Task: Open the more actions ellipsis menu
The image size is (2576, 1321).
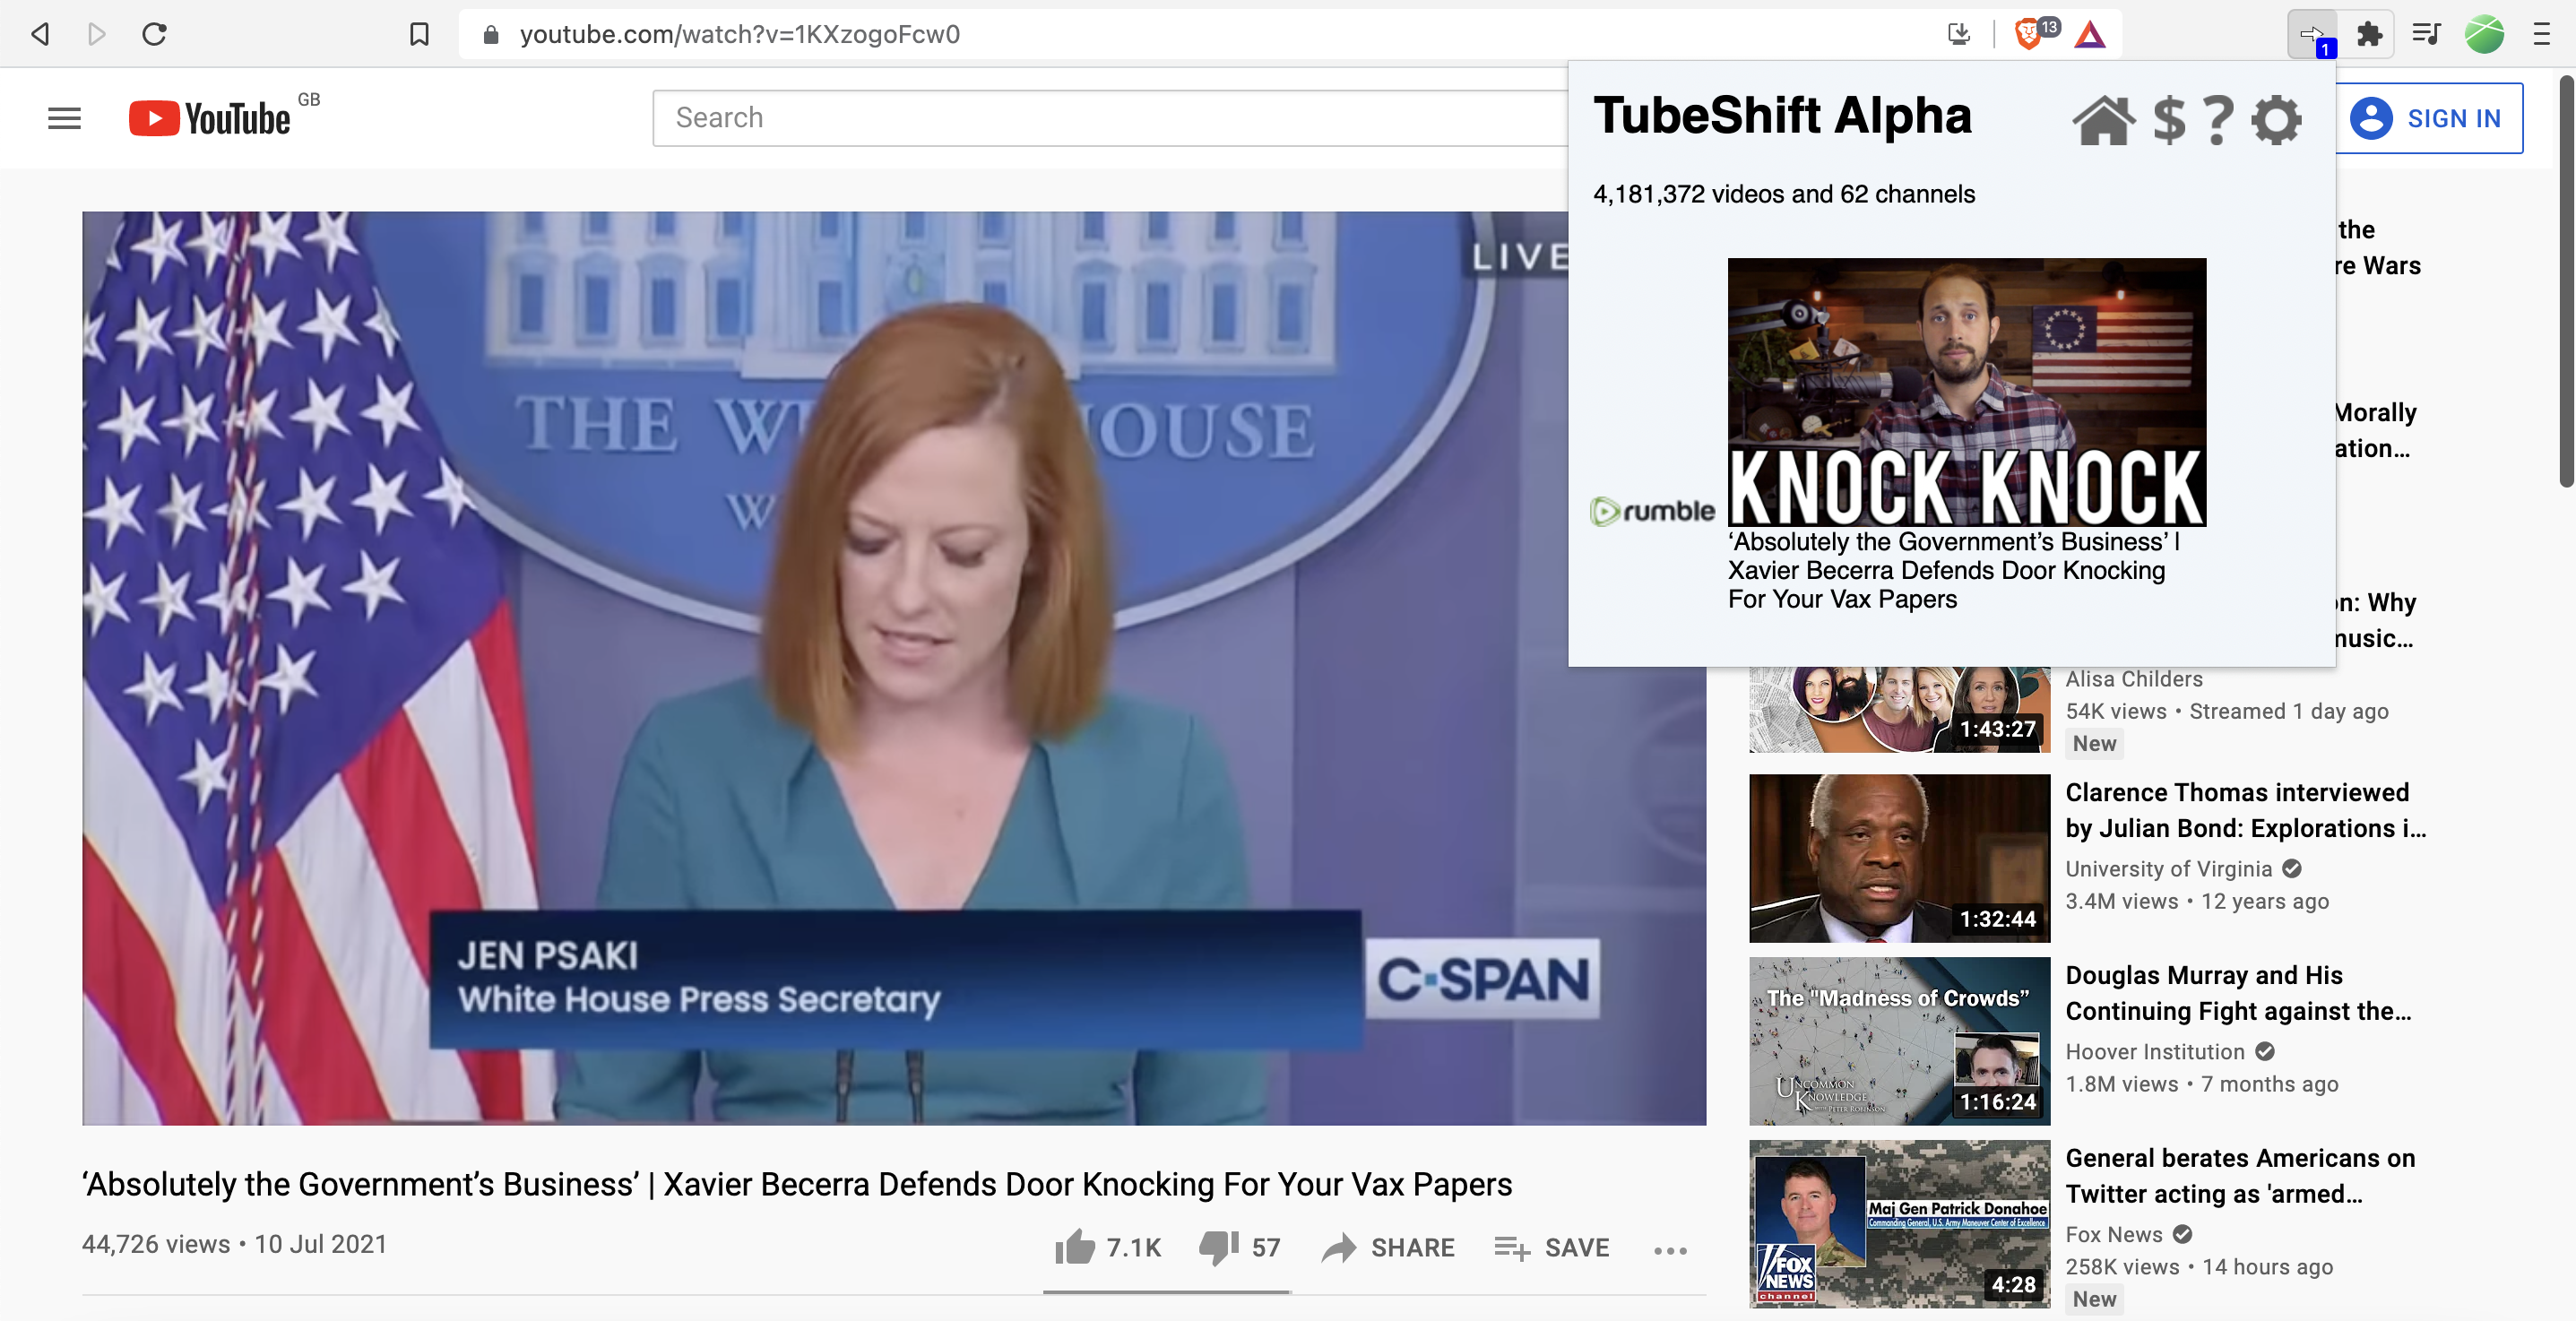Action: click(1670, 1250)
